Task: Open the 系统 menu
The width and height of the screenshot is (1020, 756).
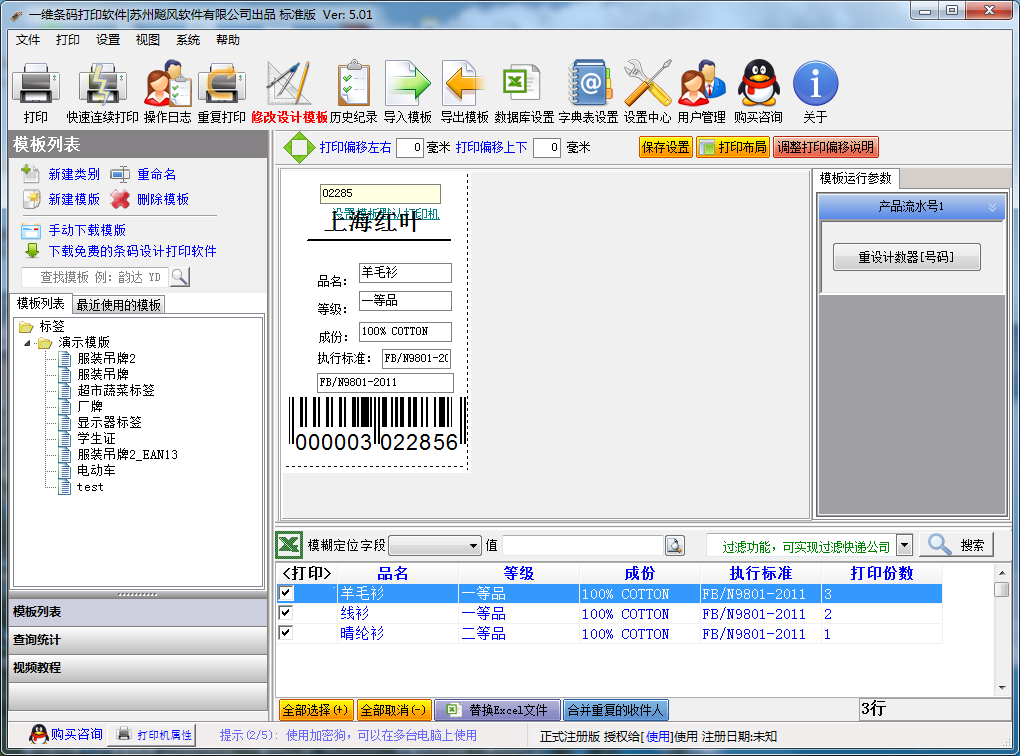Action: point(188,40)
